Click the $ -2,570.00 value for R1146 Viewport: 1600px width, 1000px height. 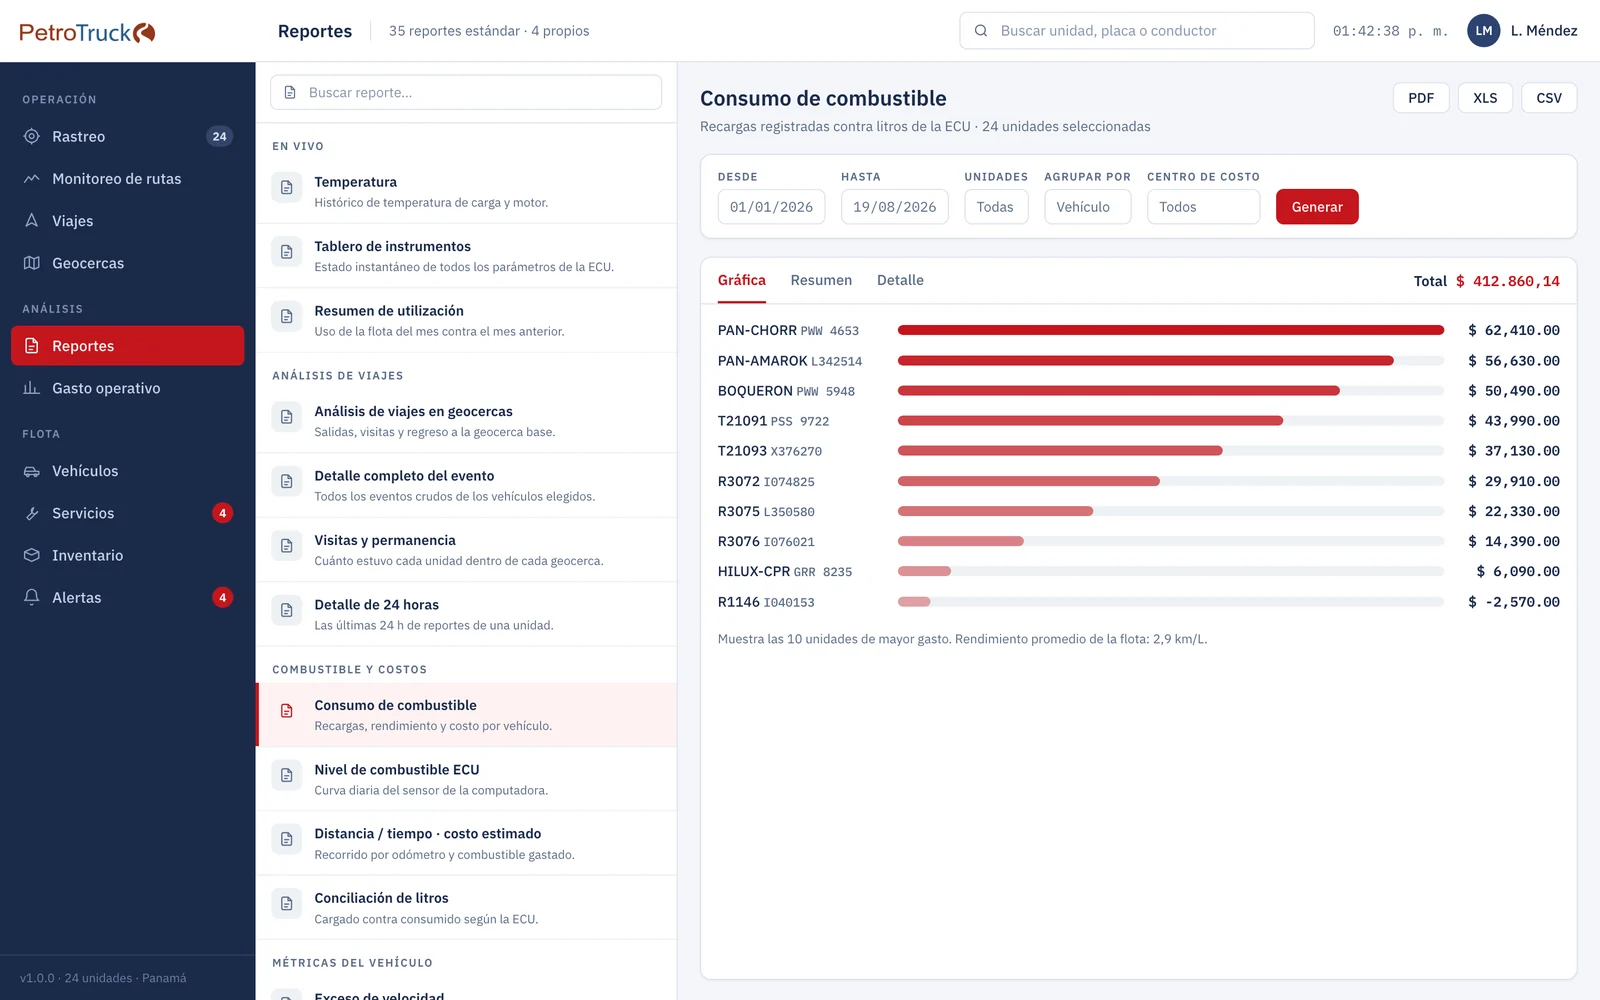coord(1514,602)
